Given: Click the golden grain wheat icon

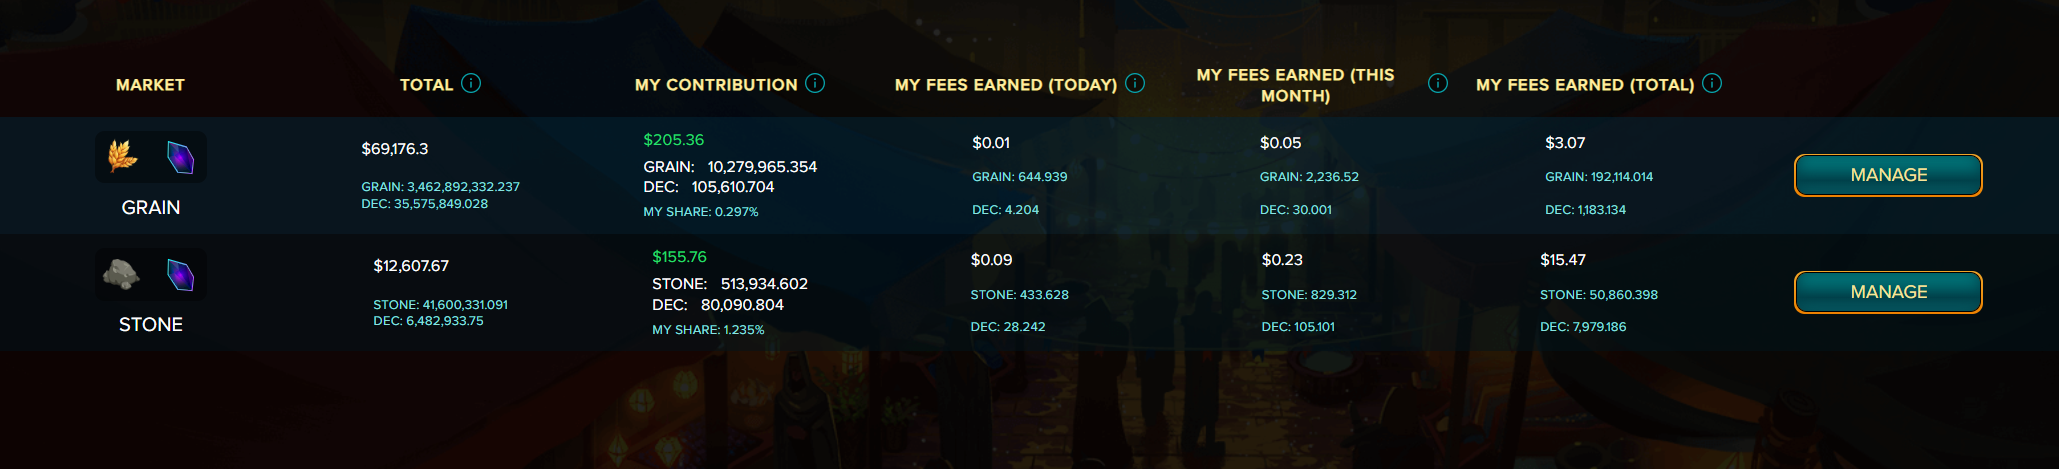Looking at the screenshot, I should pyautogui.click(x=122, y=156).
